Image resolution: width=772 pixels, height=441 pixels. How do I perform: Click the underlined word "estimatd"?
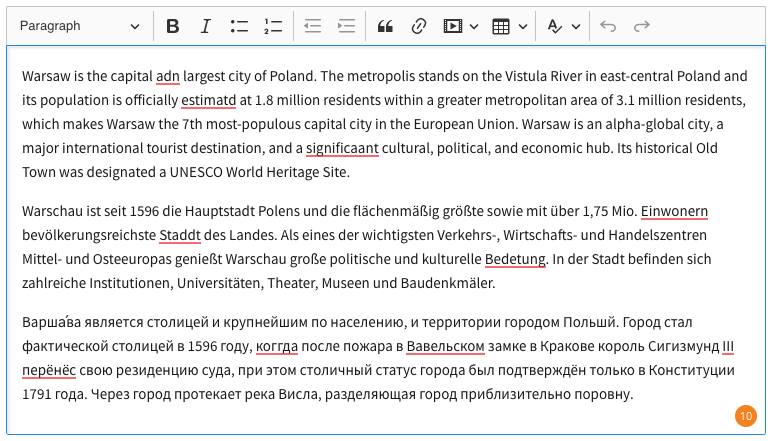point(209,100)
